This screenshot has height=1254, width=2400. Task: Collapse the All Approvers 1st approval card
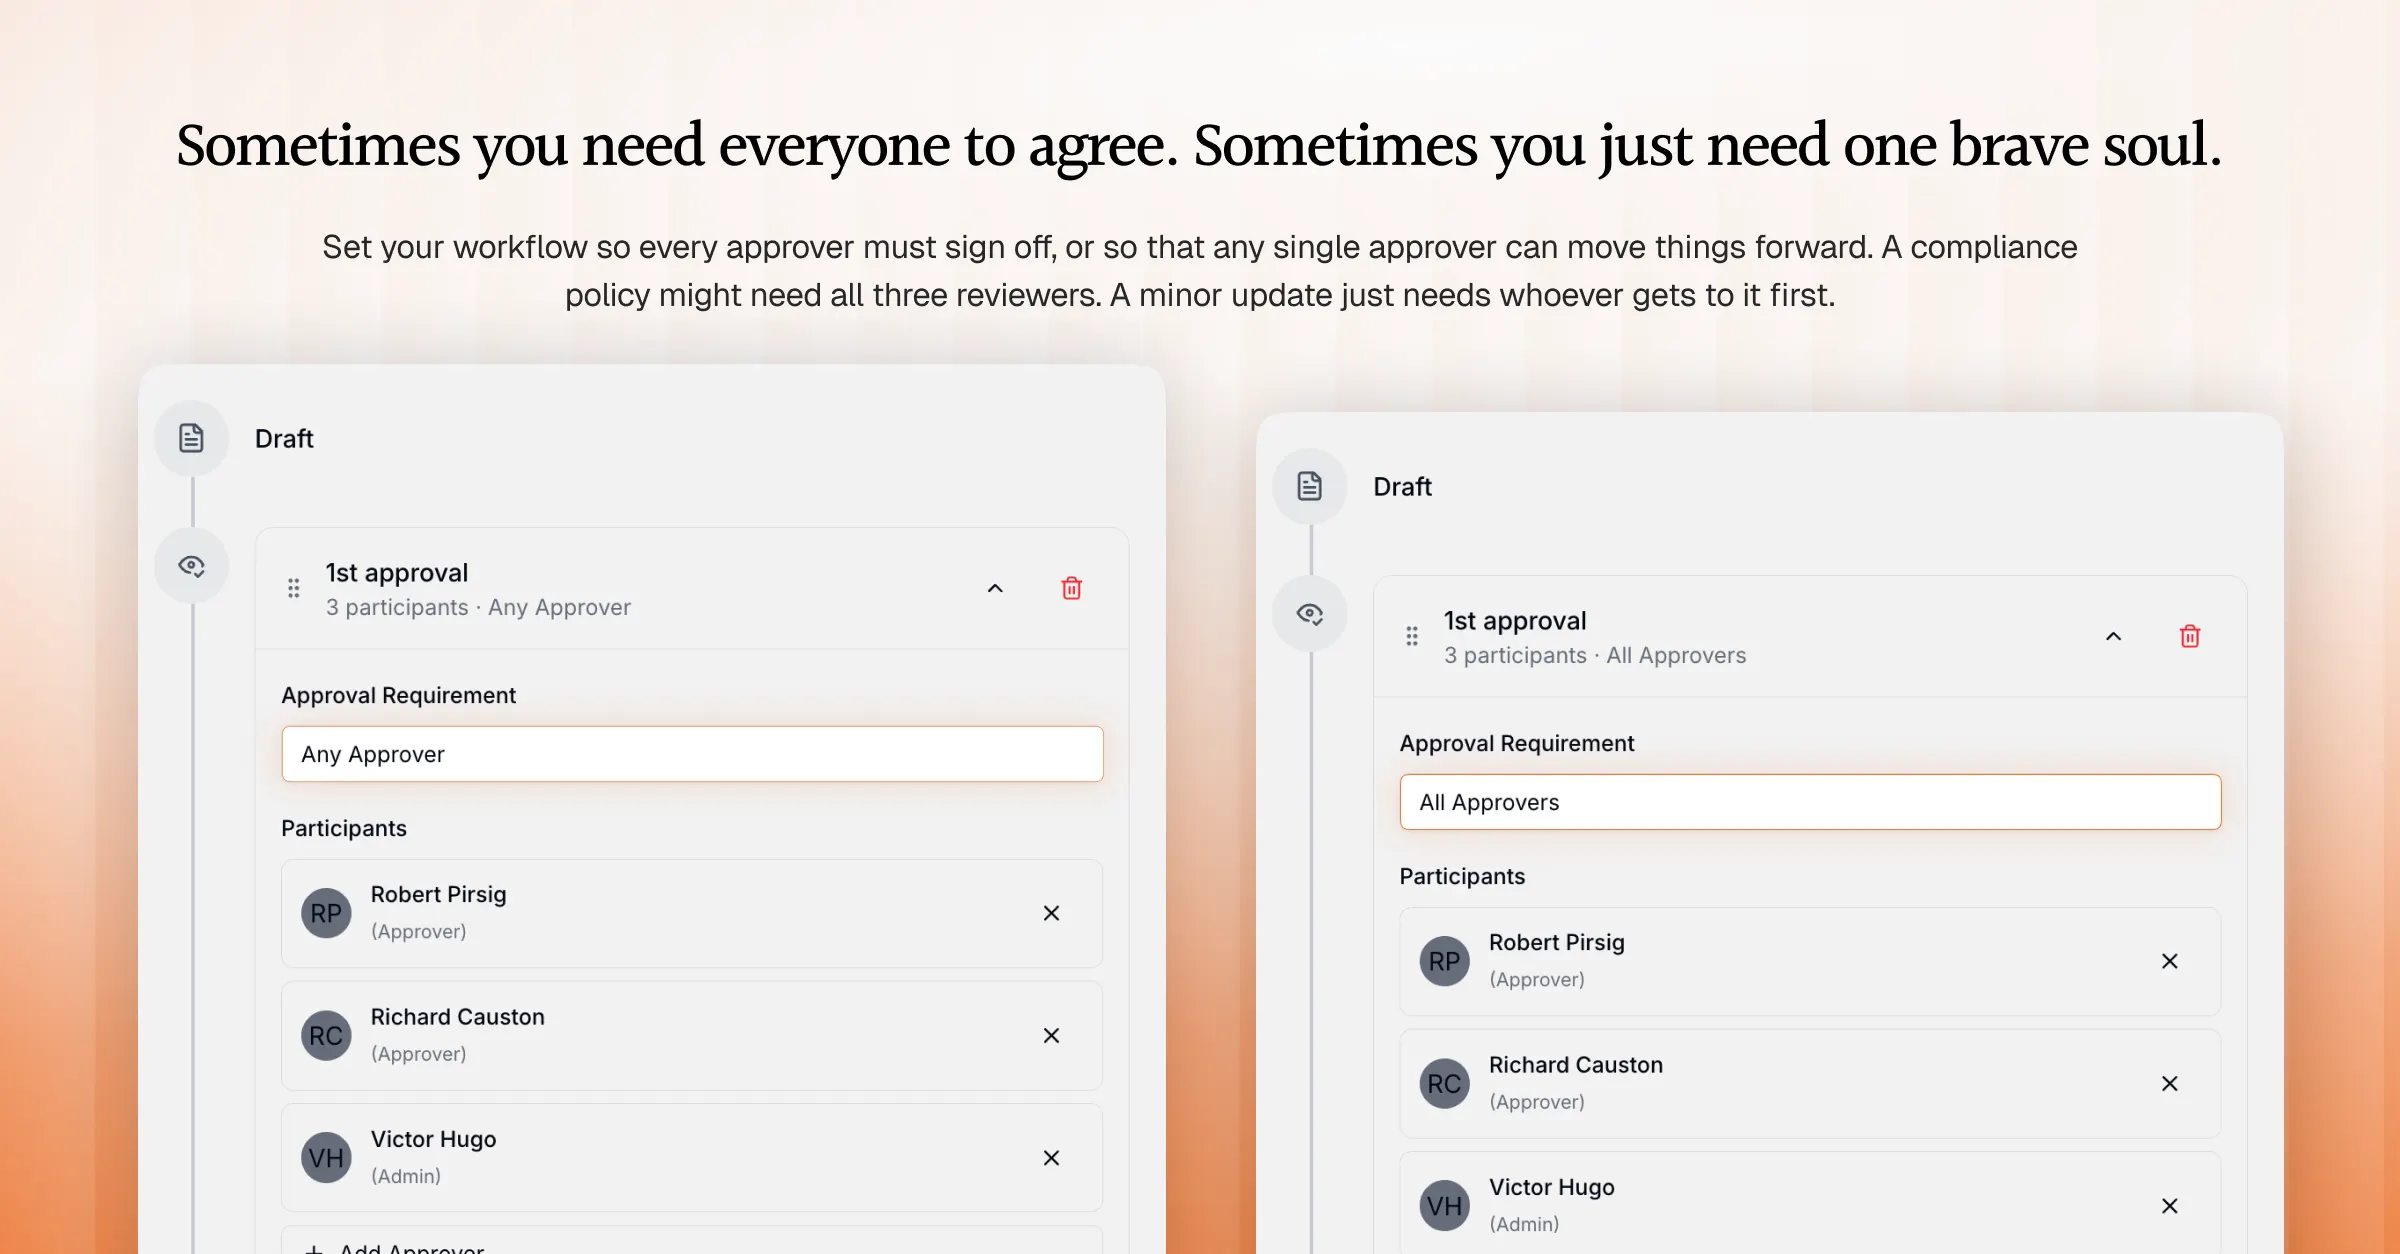click(2113, 636)
